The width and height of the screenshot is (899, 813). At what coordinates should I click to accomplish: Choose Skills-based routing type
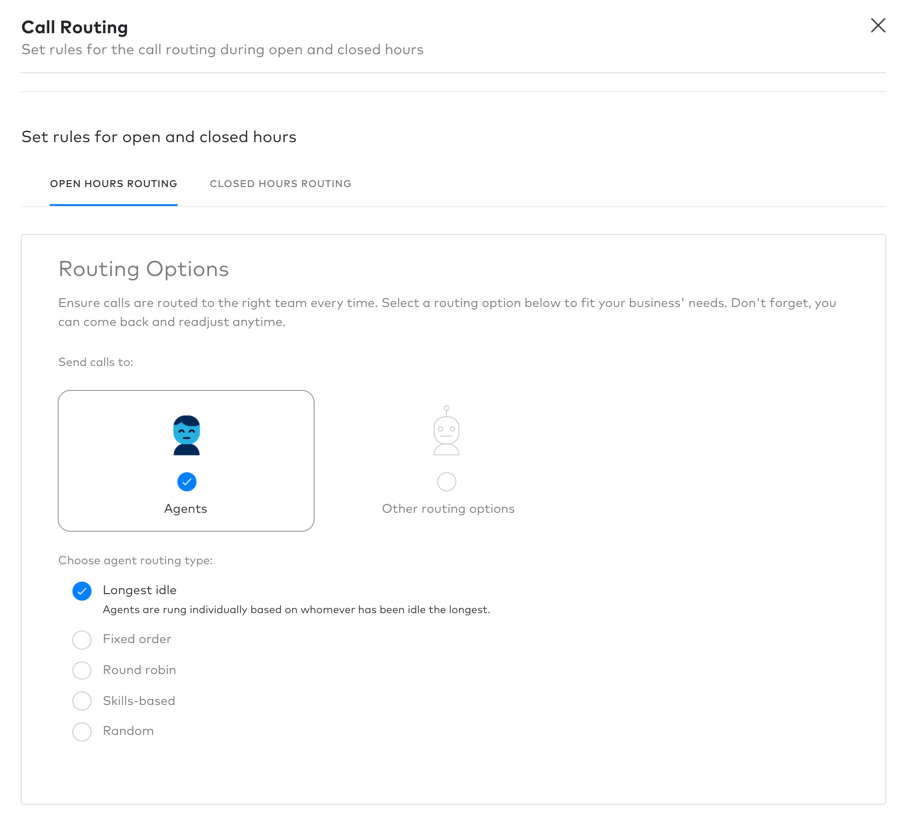click(82, 701)
